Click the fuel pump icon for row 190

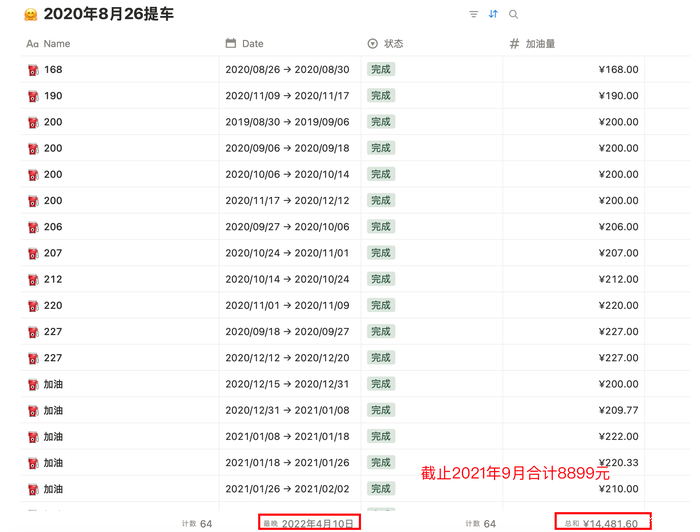point(33,97)
